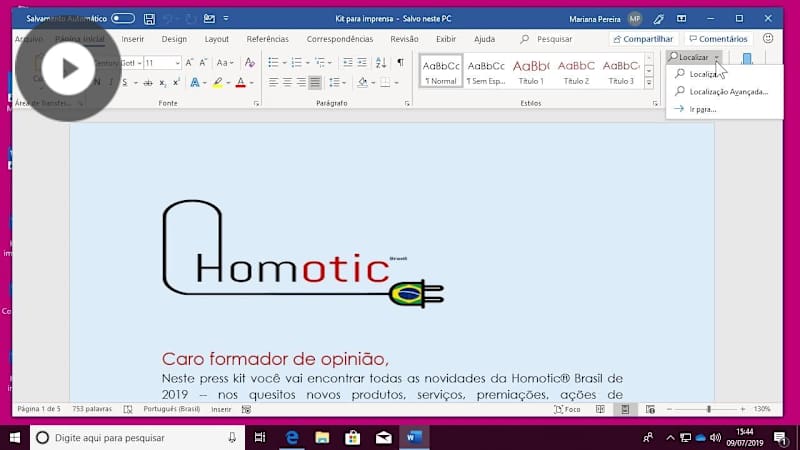Open the Fonte dialog launcher
This screenshot has width=800, height=450.
pos(256,104)
